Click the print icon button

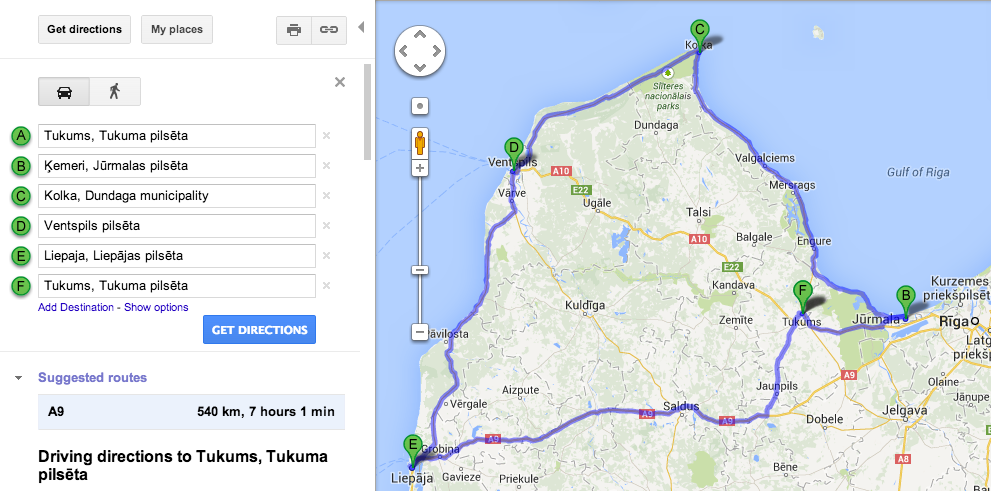[x=294, y=30]
